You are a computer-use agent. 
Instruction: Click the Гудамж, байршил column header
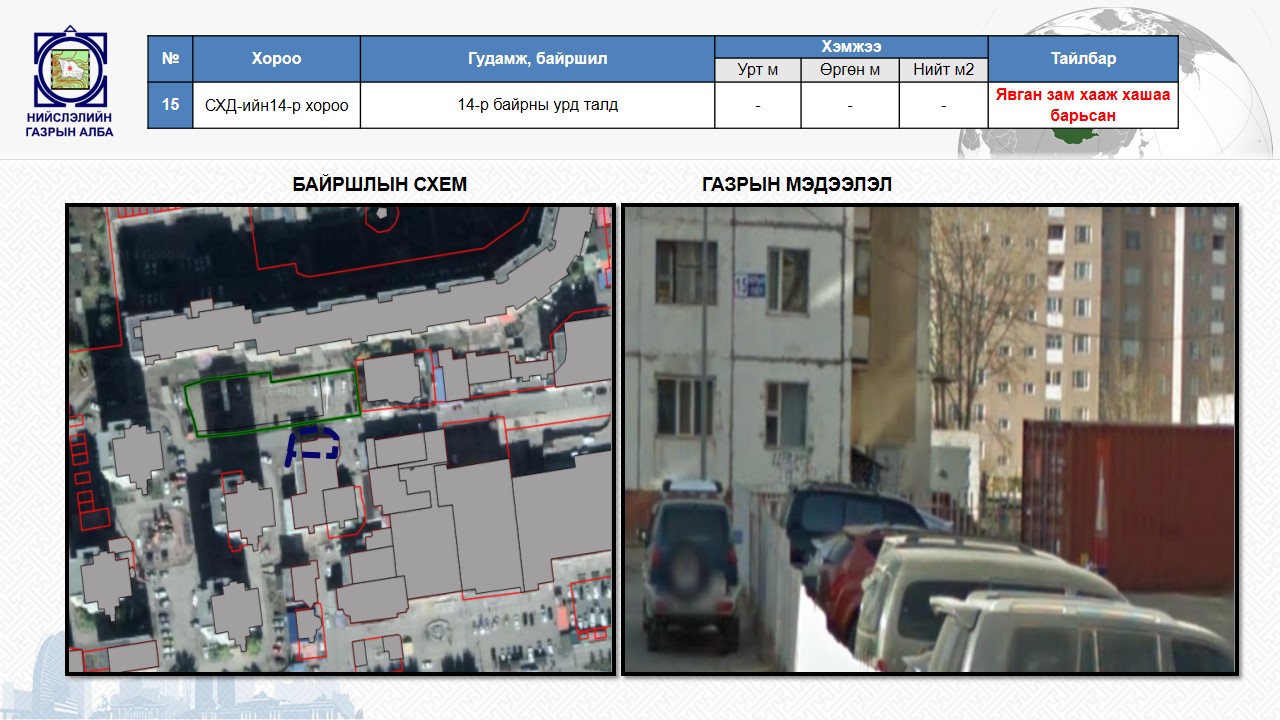[x=537, y=59]
